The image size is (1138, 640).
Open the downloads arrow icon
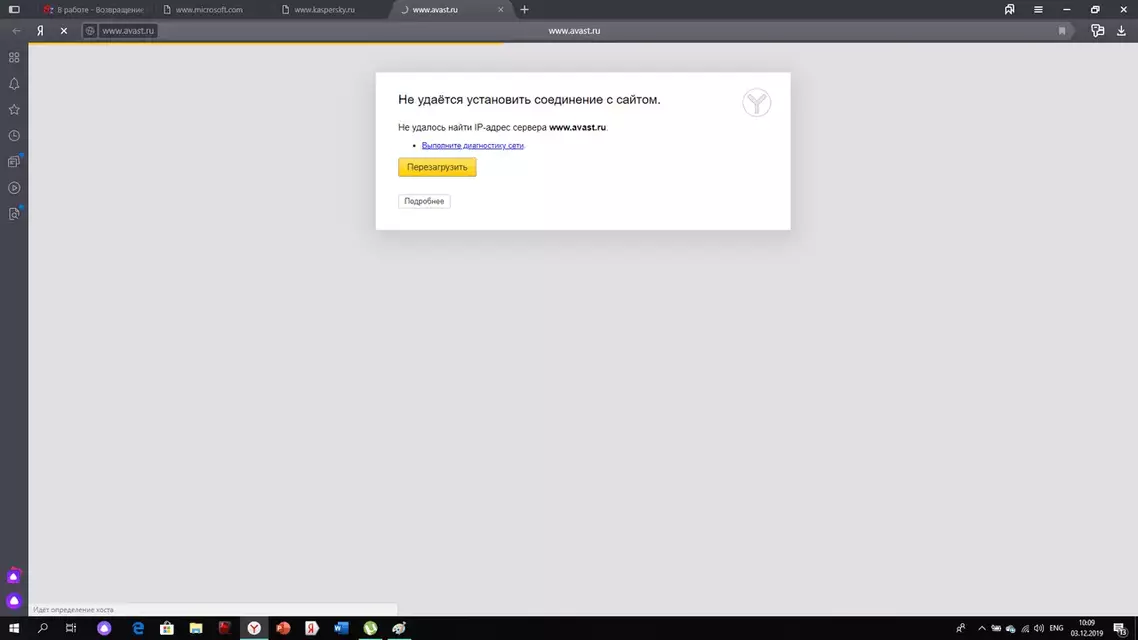click(1121, 30)
